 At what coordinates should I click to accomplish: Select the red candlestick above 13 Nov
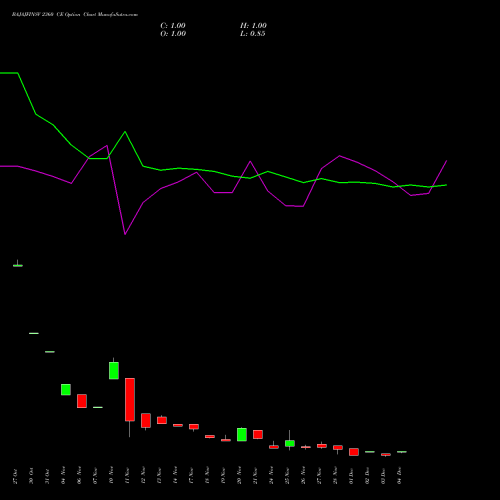[162, 420]
